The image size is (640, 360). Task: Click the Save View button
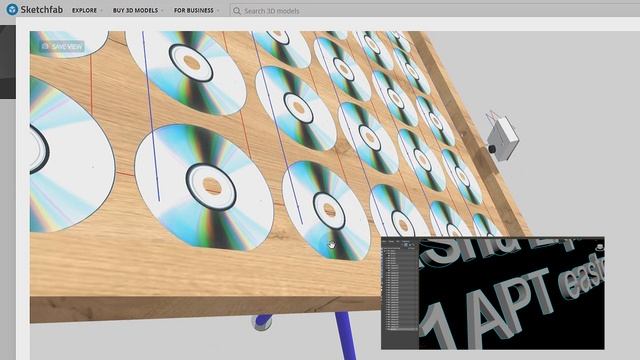[62, 47]
